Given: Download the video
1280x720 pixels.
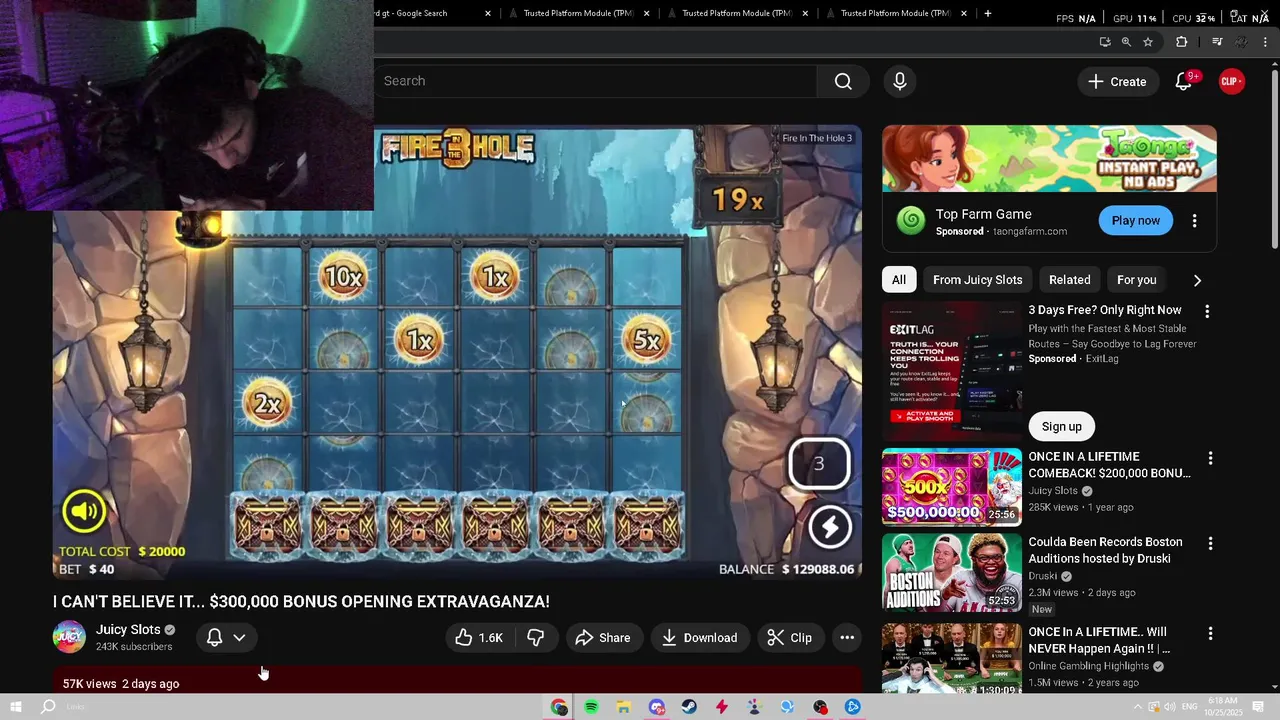Looking at the screenshot, I should (699, 638).
